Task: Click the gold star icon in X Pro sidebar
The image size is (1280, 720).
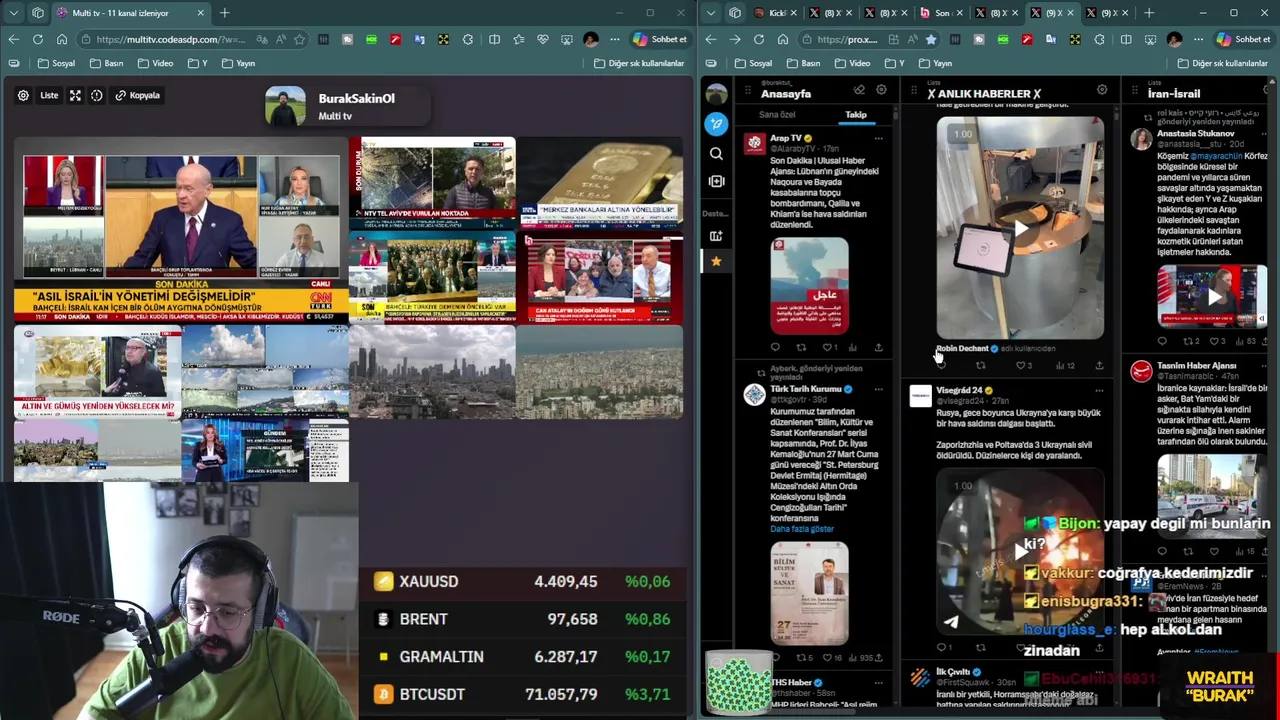Action: (x=716, y=261)
